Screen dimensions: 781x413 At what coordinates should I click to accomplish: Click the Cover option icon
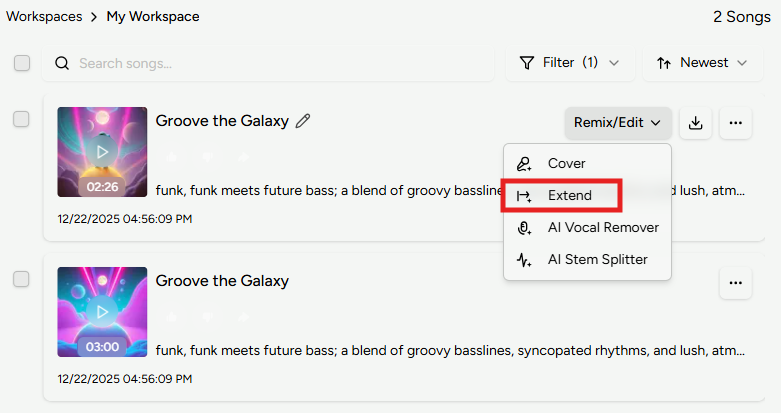pyautogui.click(x=524, y=164)
